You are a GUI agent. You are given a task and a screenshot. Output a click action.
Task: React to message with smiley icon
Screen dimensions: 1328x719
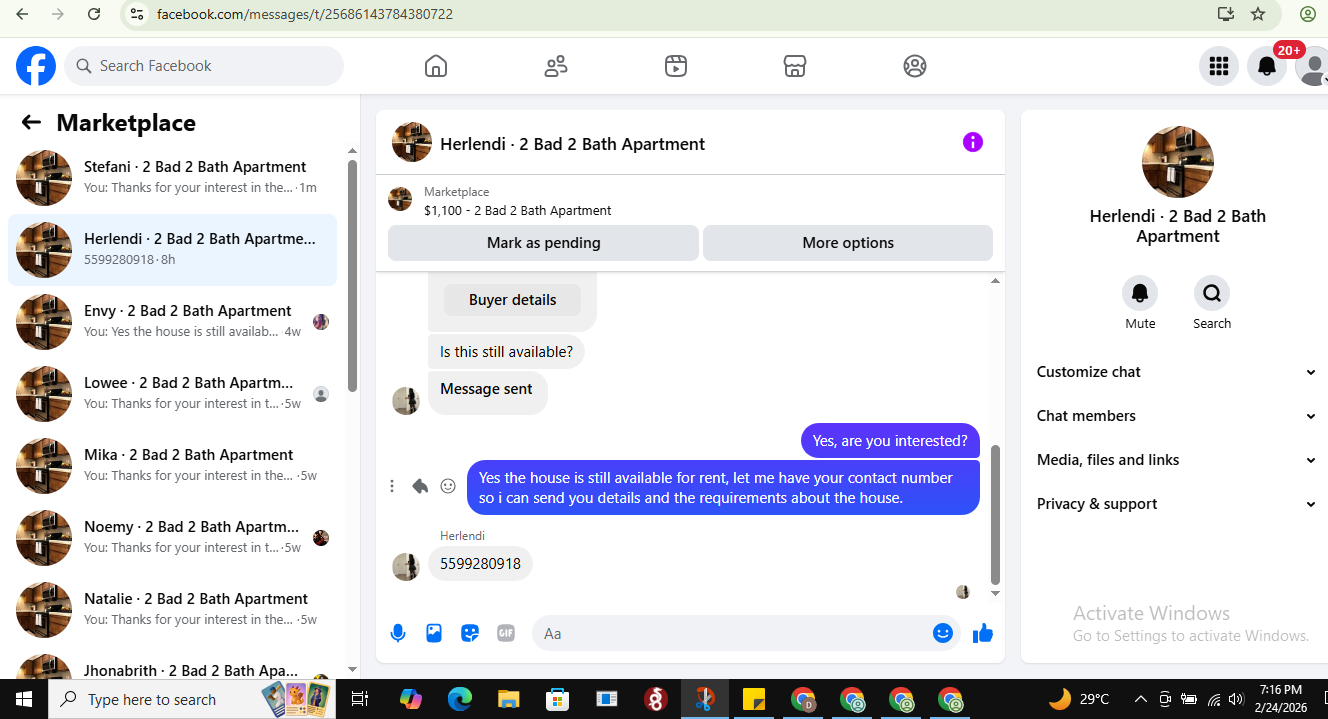[448, 486]
